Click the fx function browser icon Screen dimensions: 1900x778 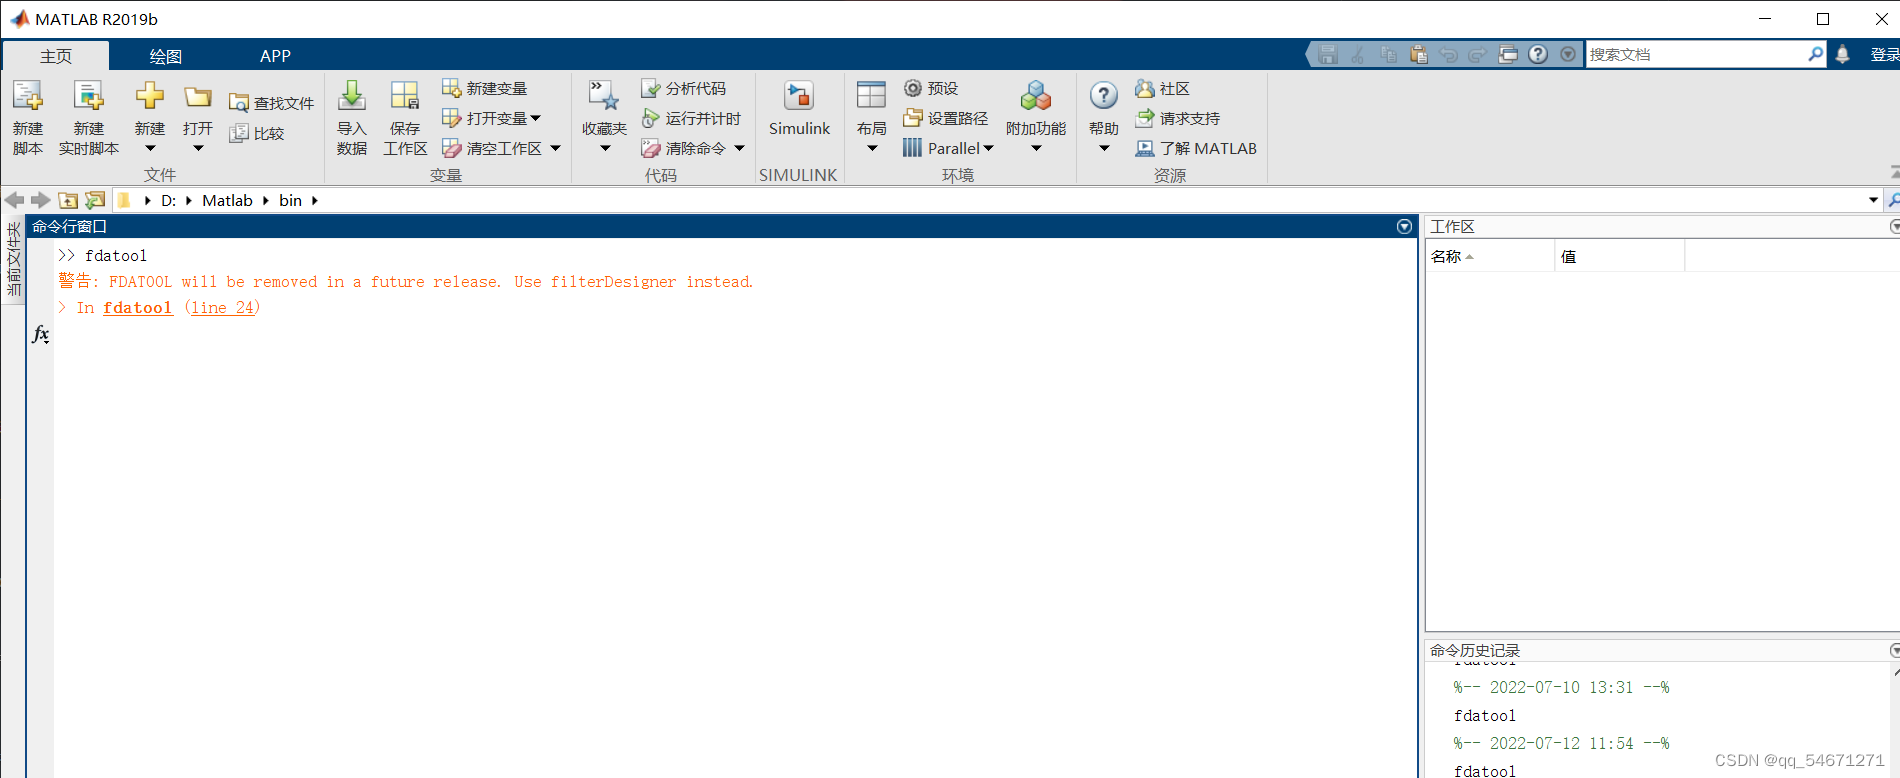click(40, 334)
